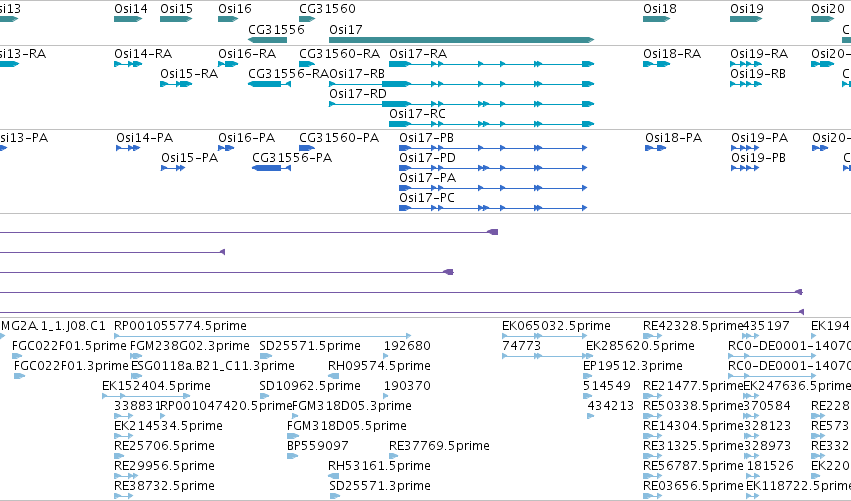Click EST RE25706.5prime

pos(164,446)
